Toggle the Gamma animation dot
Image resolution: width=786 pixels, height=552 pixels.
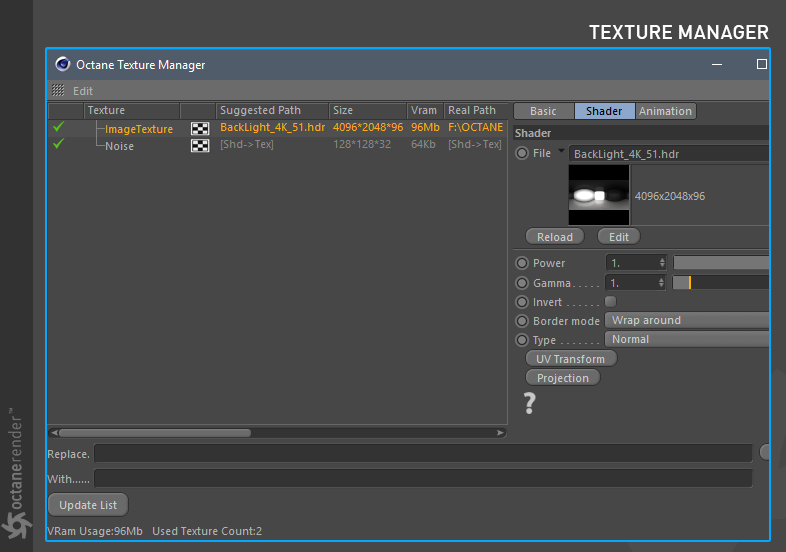click(522, 283)
